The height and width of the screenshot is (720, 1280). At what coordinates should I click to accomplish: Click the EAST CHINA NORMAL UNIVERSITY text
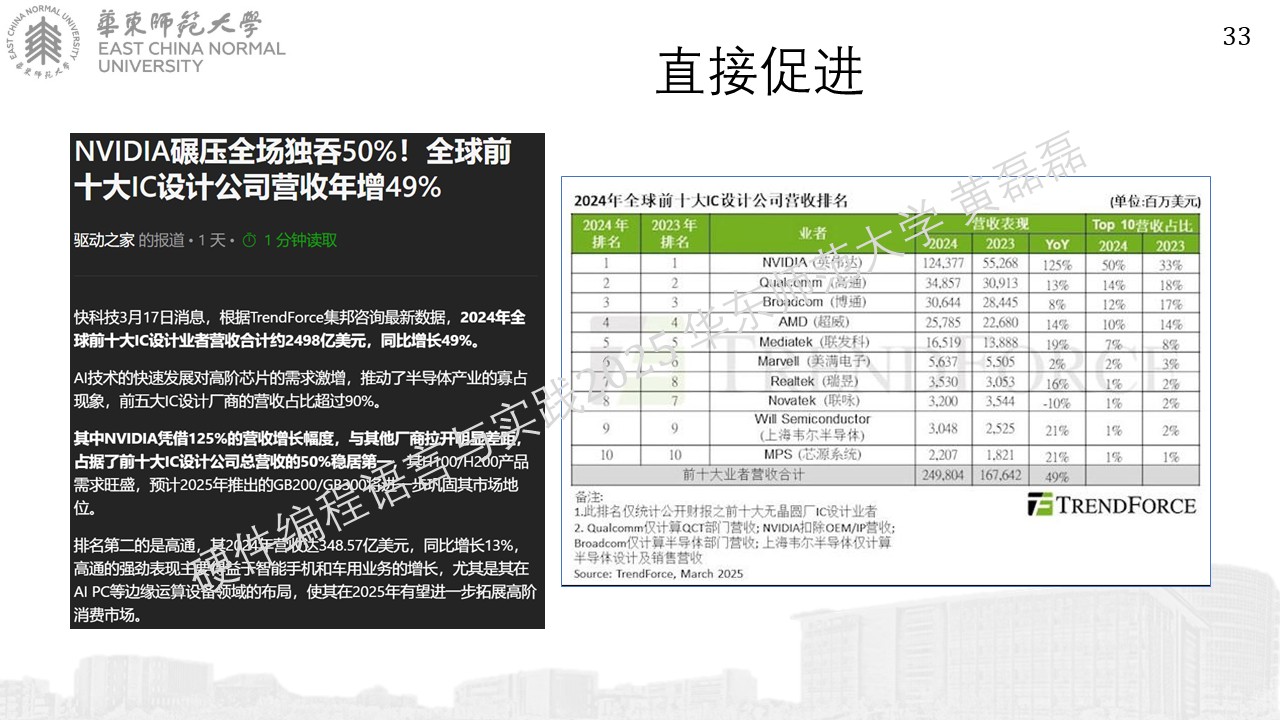[x=191, y=56]
